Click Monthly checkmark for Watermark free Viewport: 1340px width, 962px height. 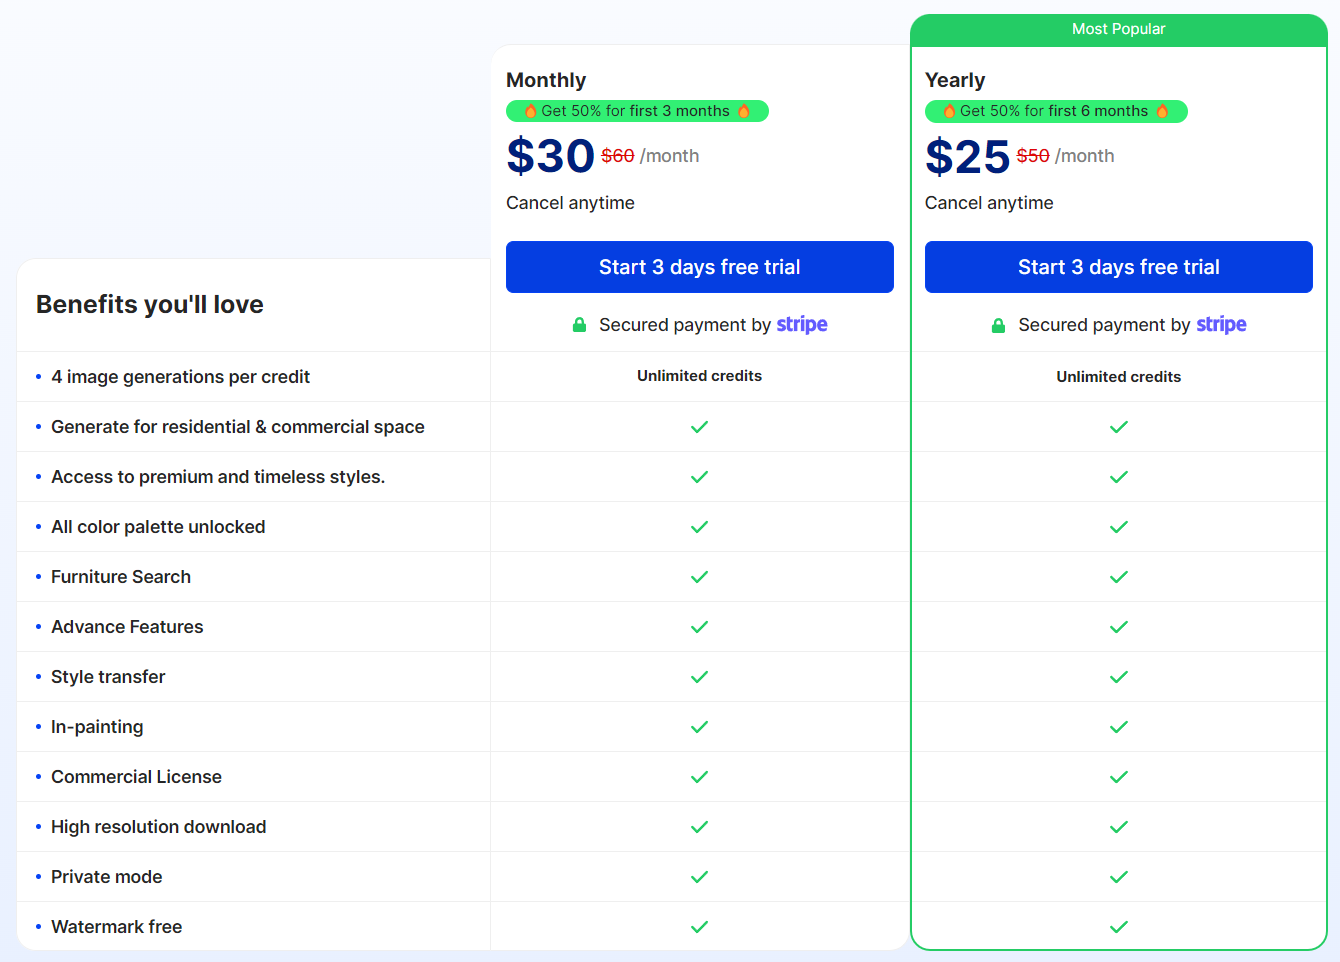coord(700,927)
